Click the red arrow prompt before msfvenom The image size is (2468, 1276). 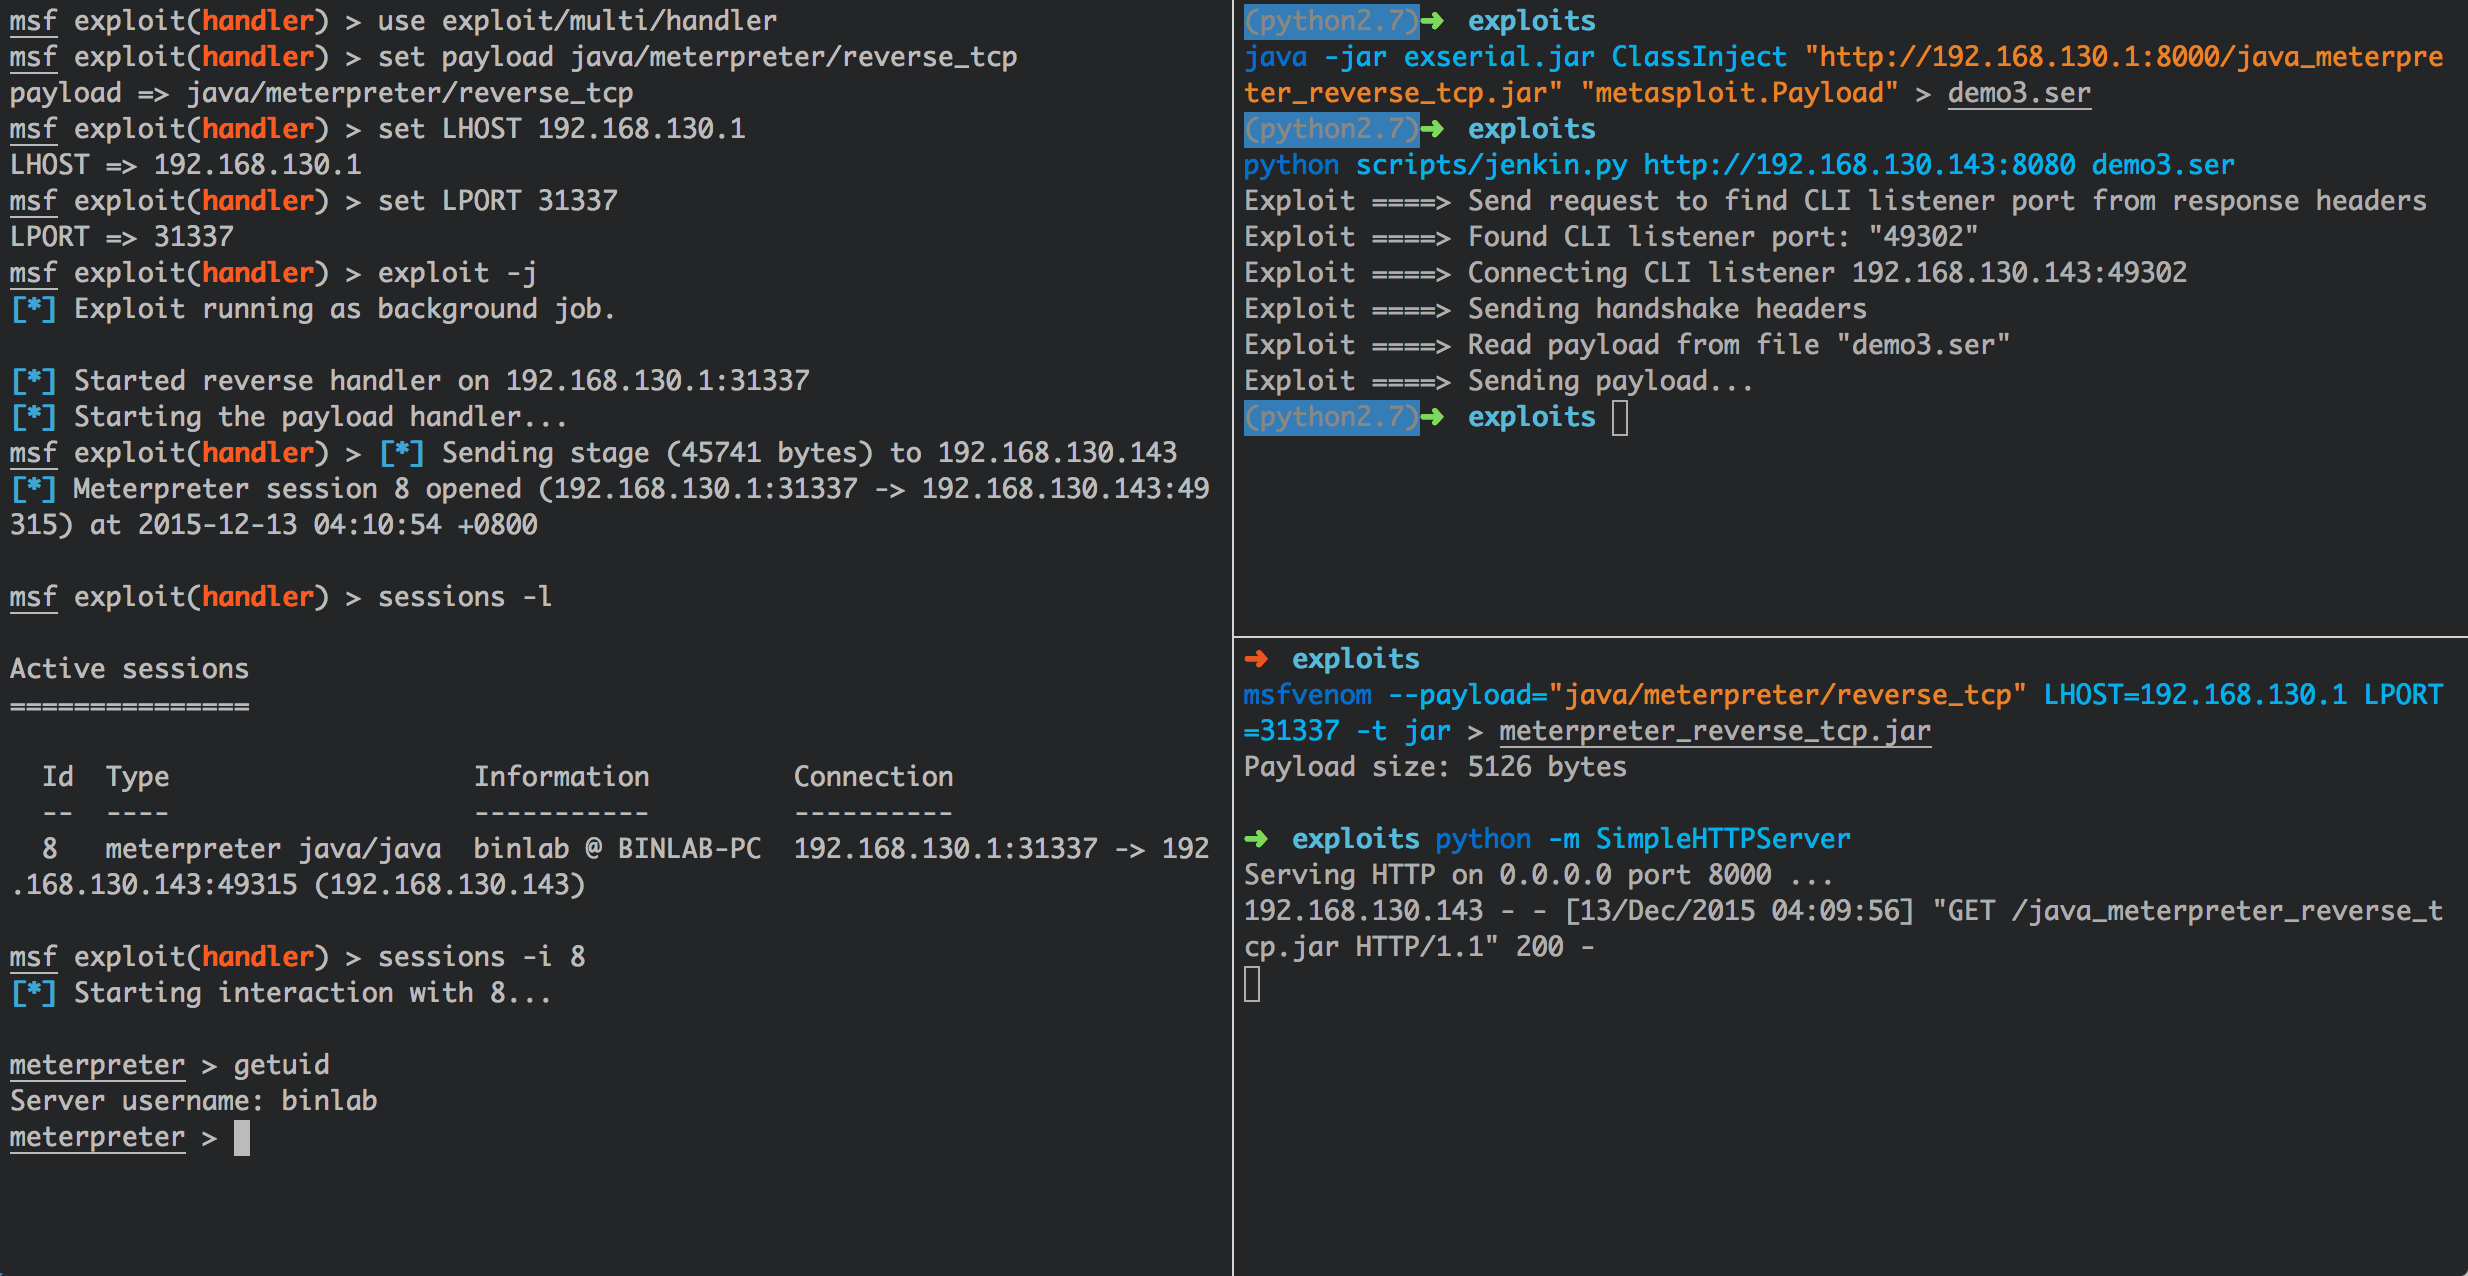pyautogui.click(x=1256, y=659)
